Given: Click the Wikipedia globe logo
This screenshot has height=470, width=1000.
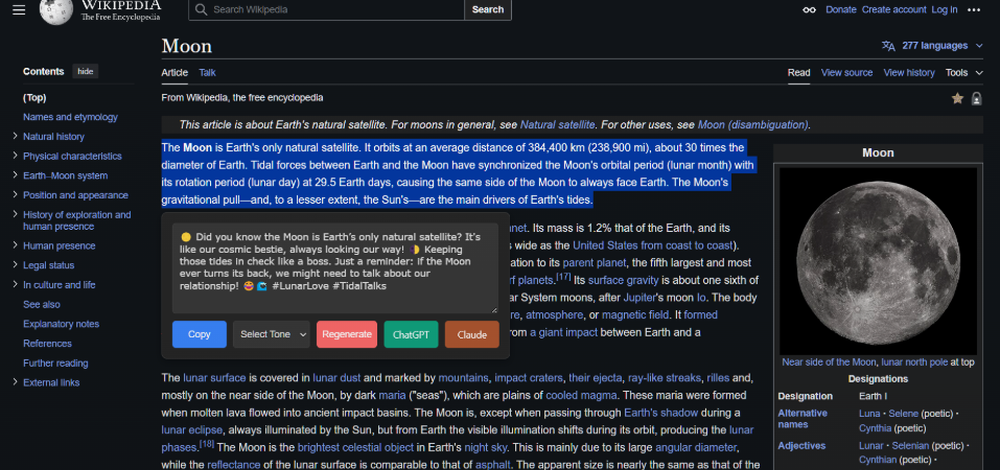Looking at the screenshot, I should 56,11.
